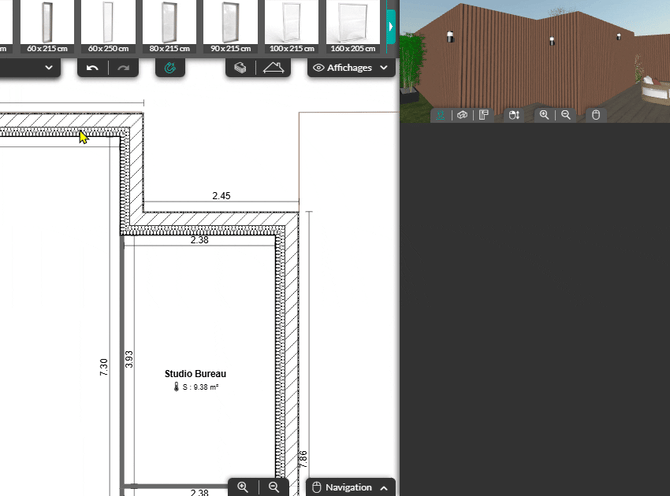Viewport: 670px width, 496px height.
Task: Click mouse vertical movement icon in 3D view
Action: point(514,115)
